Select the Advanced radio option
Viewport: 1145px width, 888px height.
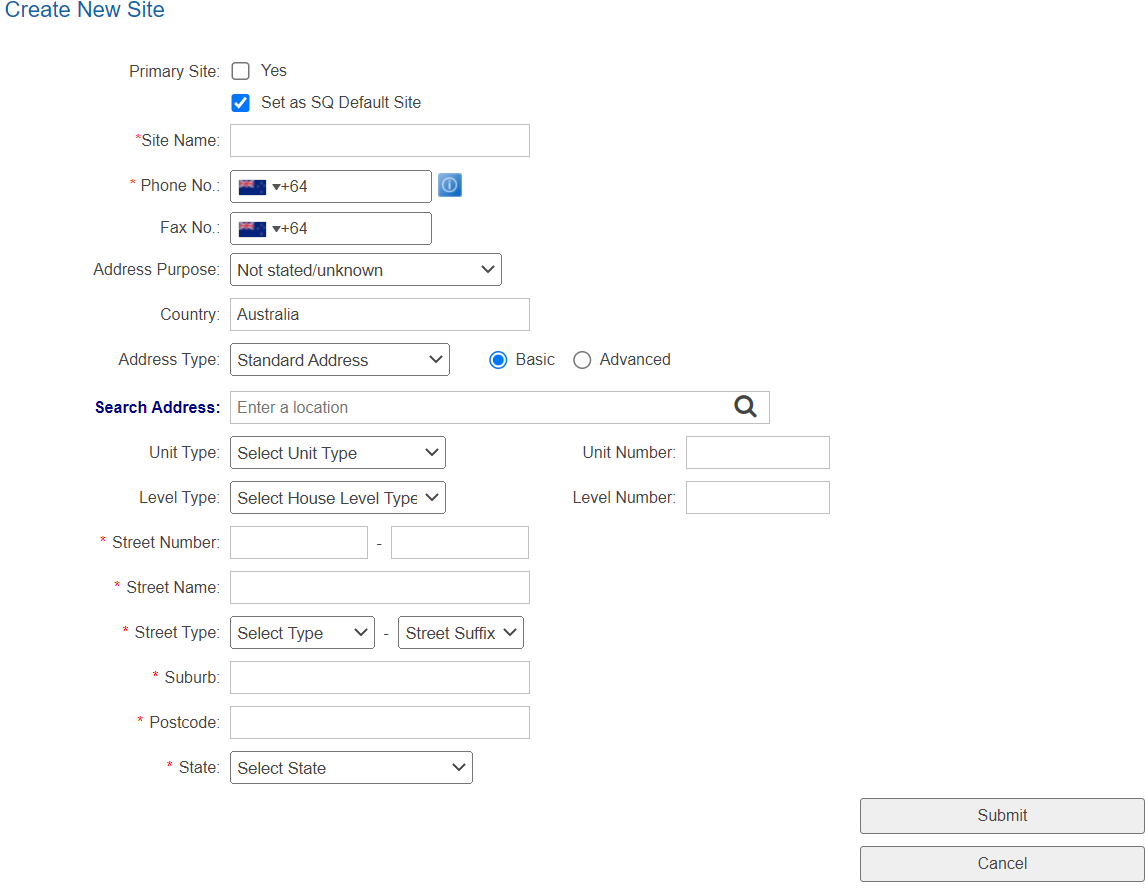pyautogui.click(x=582, y=360)
